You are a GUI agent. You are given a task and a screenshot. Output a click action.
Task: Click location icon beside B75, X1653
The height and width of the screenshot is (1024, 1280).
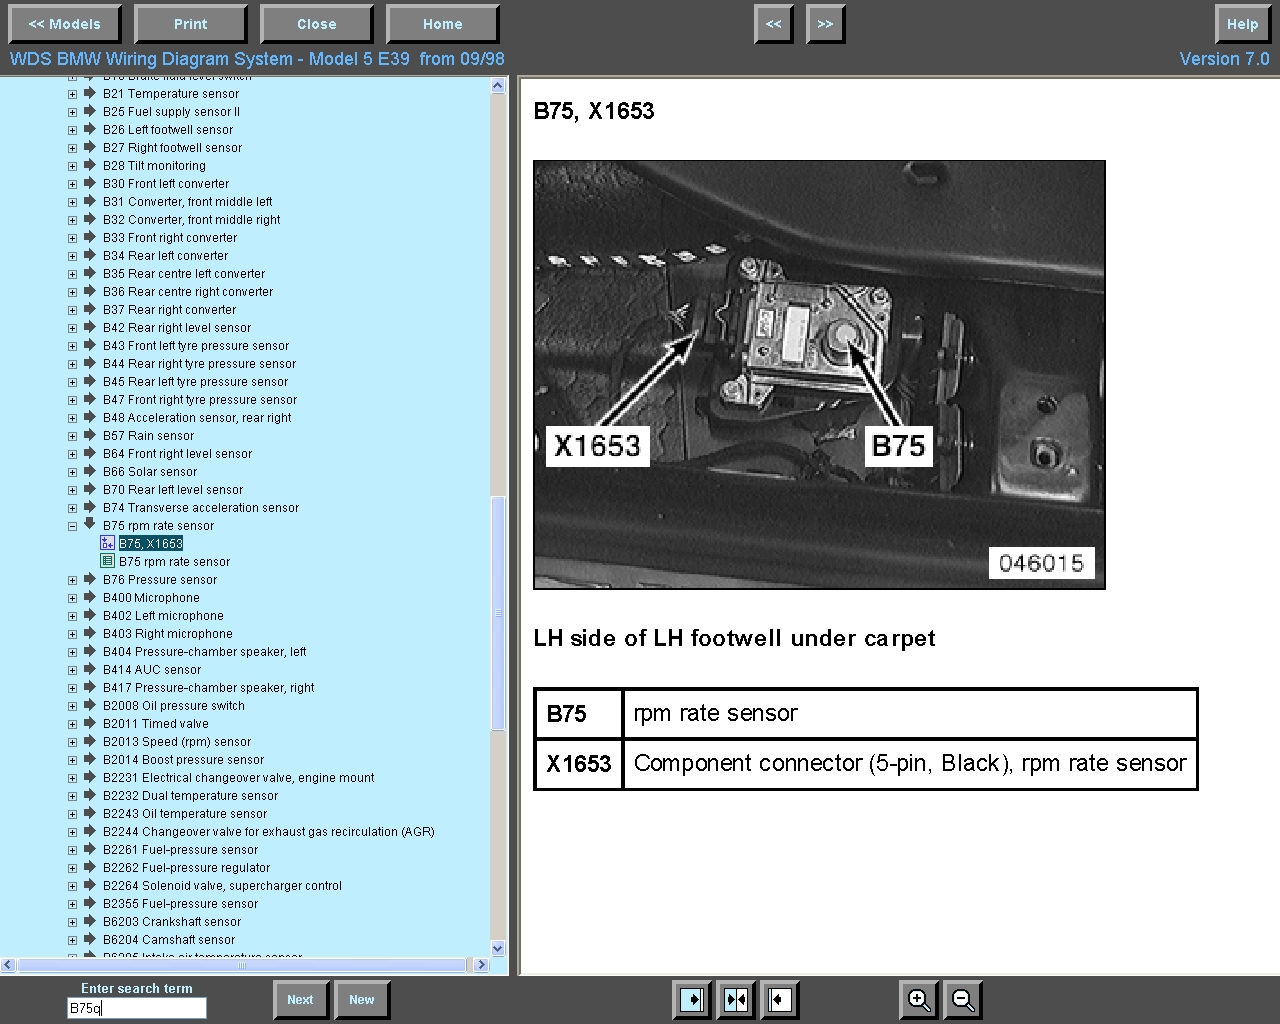click(x=107, y=543)
